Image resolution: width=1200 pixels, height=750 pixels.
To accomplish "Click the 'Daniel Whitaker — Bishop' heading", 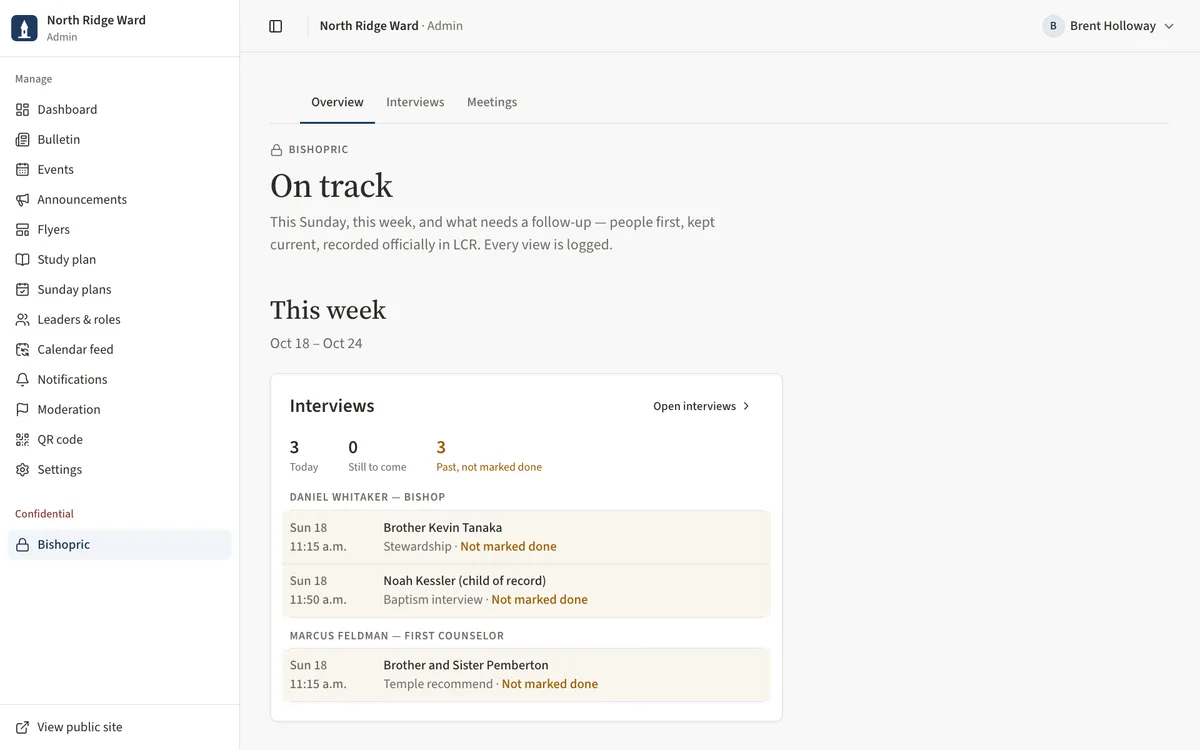I will pos(367,497).
